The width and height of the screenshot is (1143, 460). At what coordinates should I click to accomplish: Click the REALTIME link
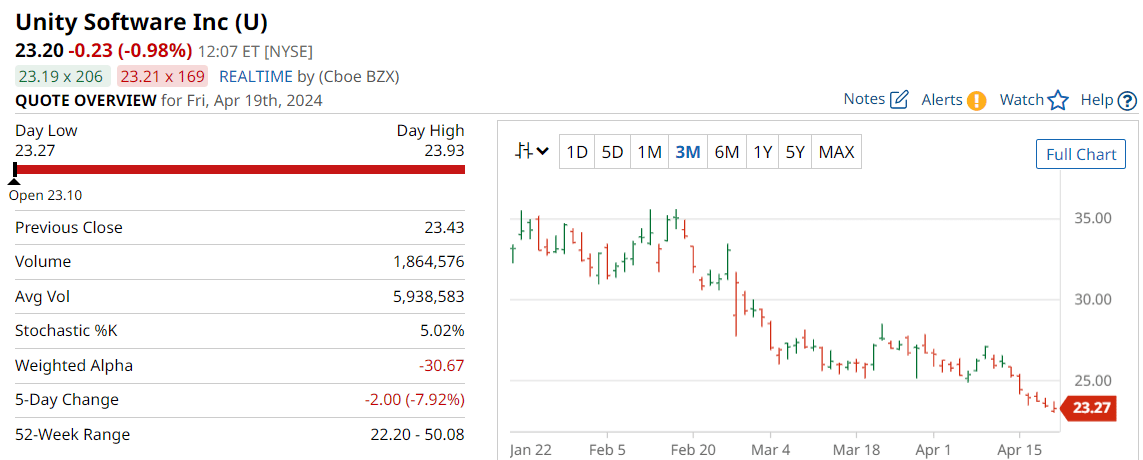click(x=256, y=77)
